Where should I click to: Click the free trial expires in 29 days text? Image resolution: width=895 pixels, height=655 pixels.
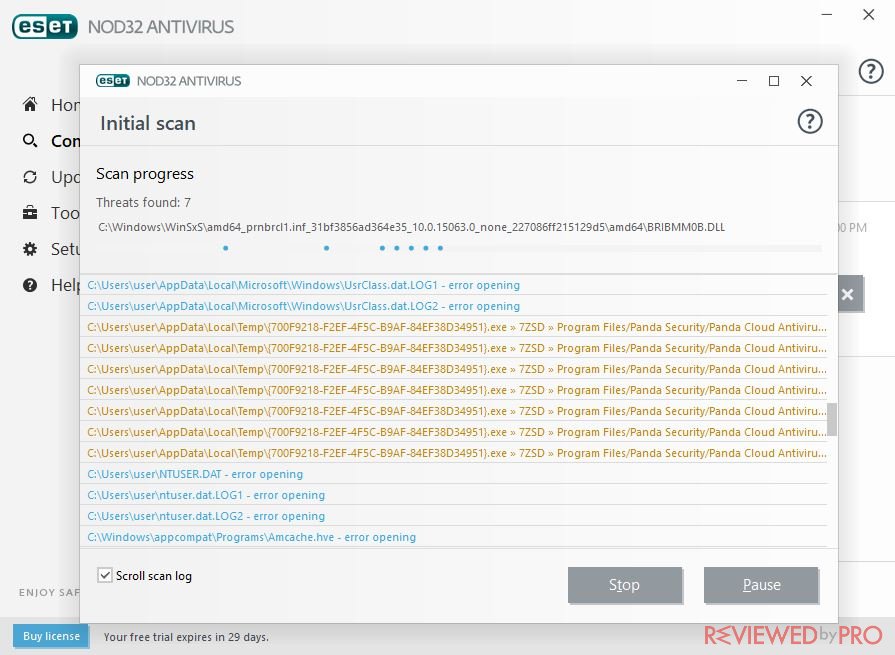coord(186,637)
